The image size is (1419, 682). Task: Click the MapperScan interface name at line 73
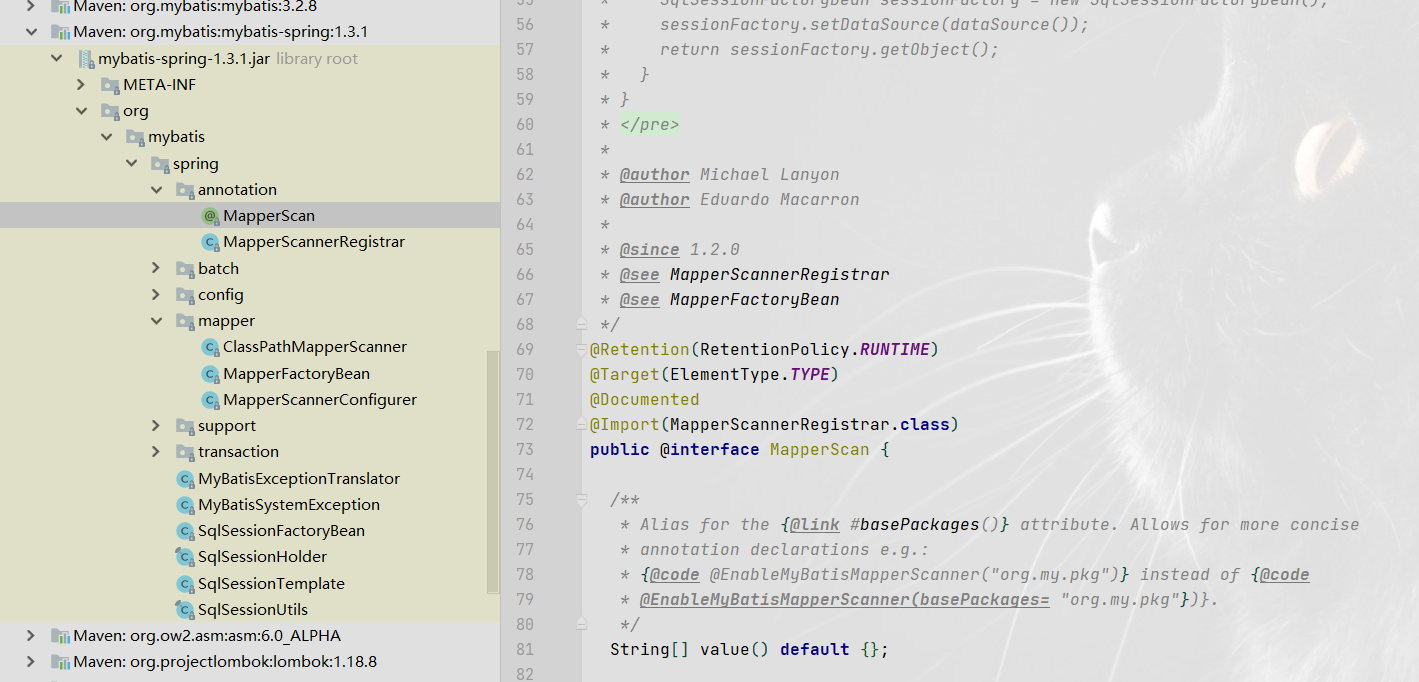(819, 450)
